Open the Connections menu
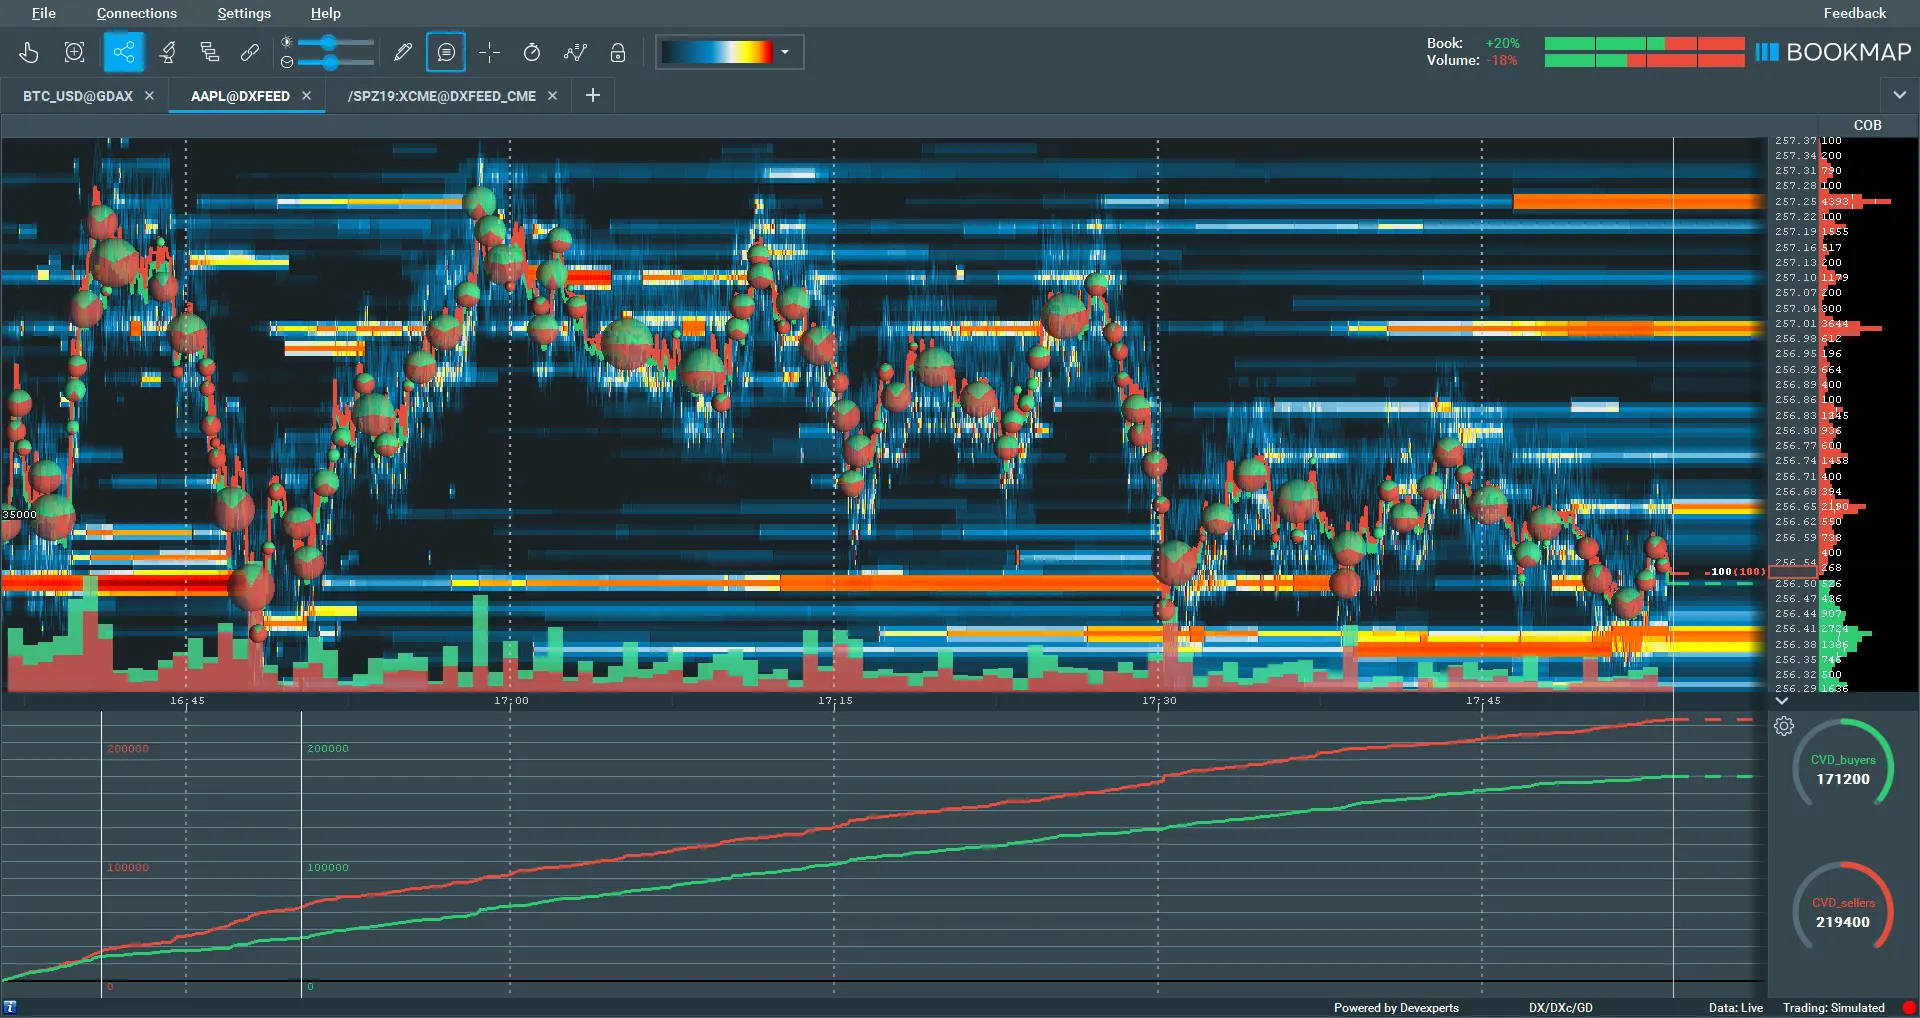 [136, 13]
